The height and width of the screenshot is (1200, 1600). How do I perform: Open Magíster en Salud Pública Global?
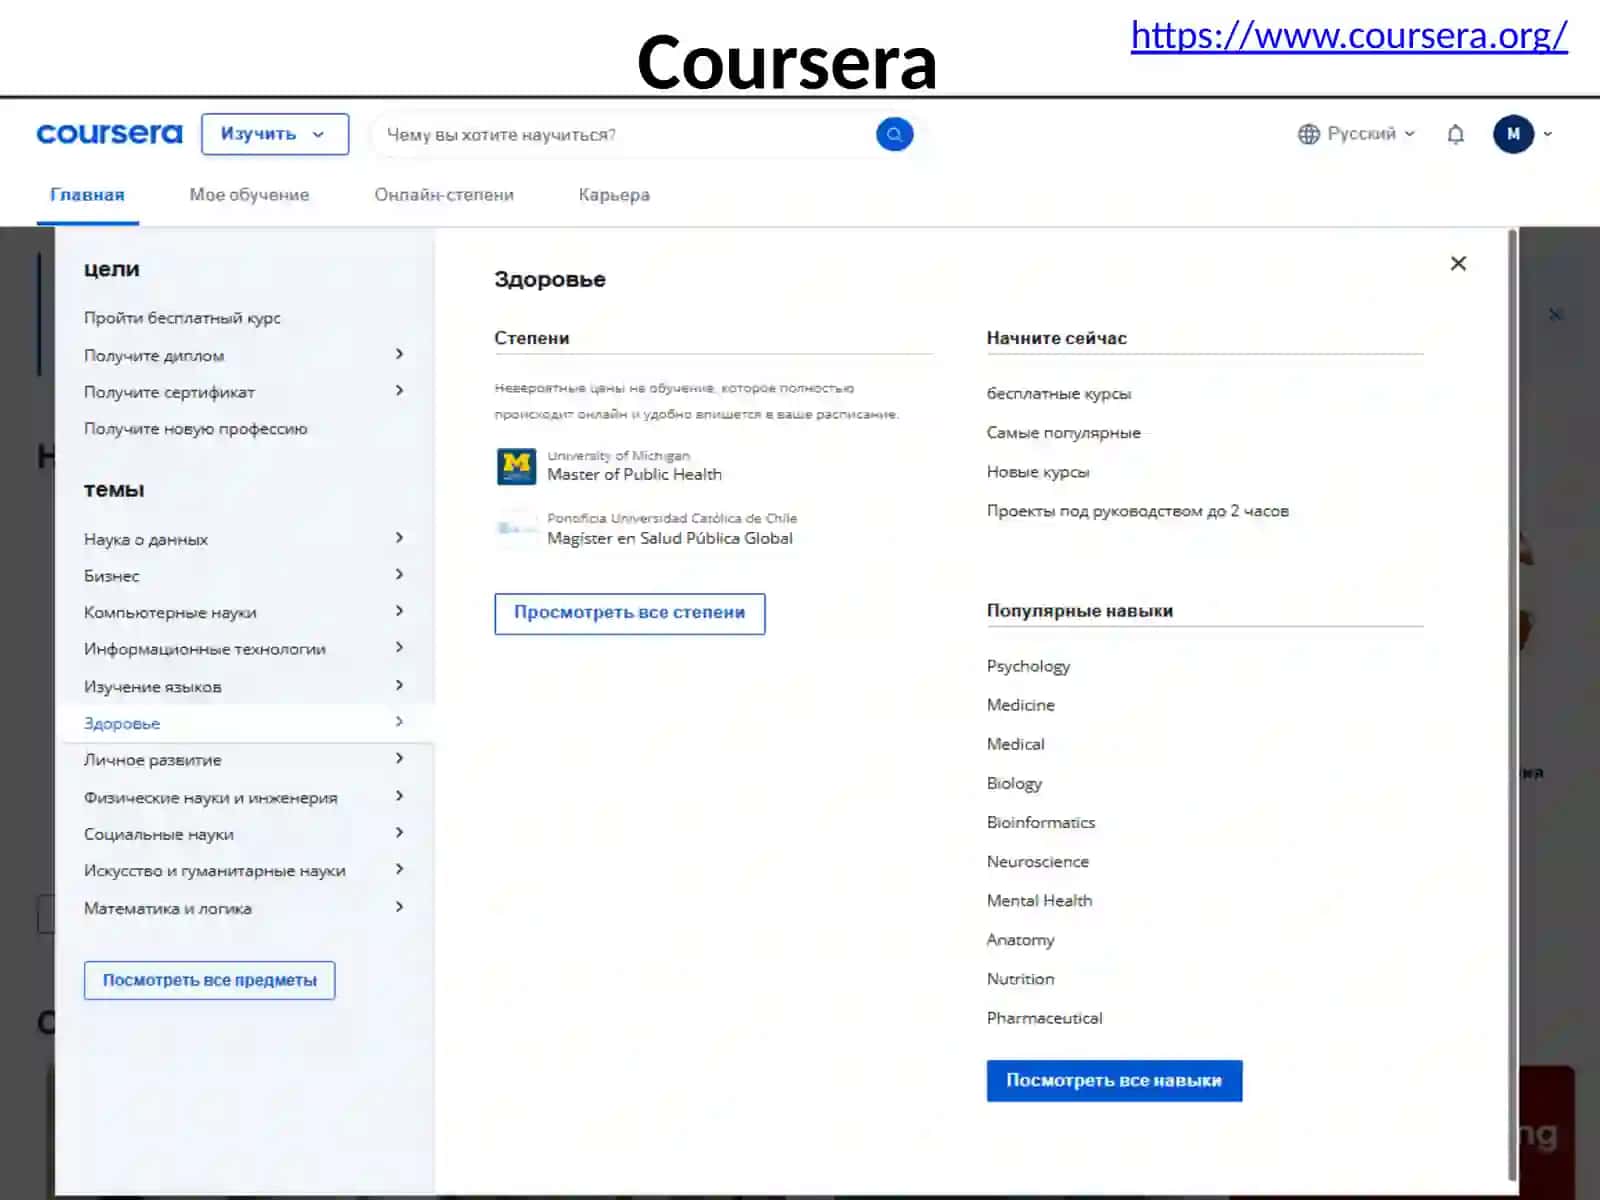pyautogui.click(x=670, y=538)
